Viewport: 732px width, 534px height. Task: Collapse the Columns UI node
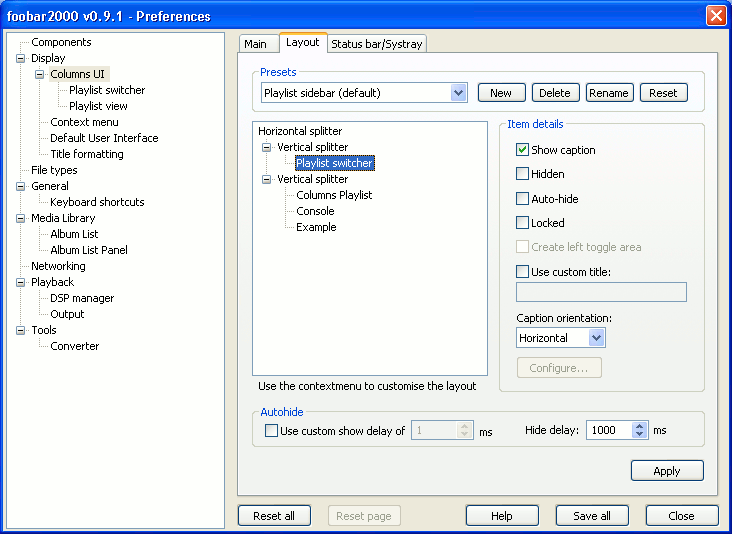click(40, 74)
